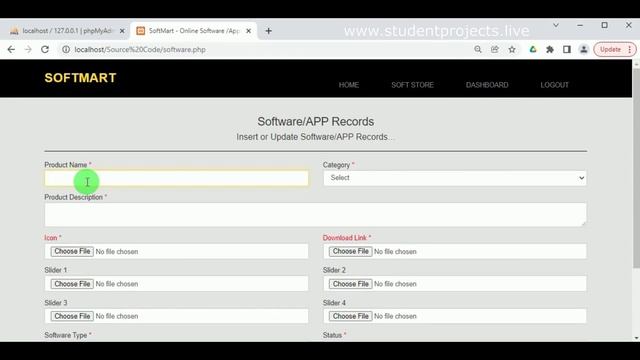Image resolution: width=640 pixels, height=360 pixels.
Task: Open the Extensions puzzle icon
Action: click(x=550, y=49)
